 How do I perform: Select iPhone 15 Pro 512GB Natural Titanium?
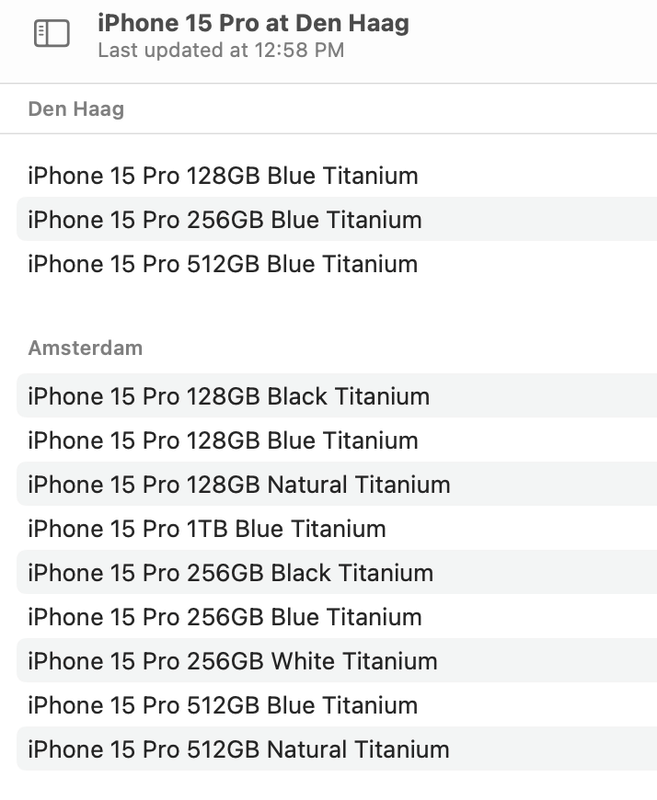(x=239, y=749)
